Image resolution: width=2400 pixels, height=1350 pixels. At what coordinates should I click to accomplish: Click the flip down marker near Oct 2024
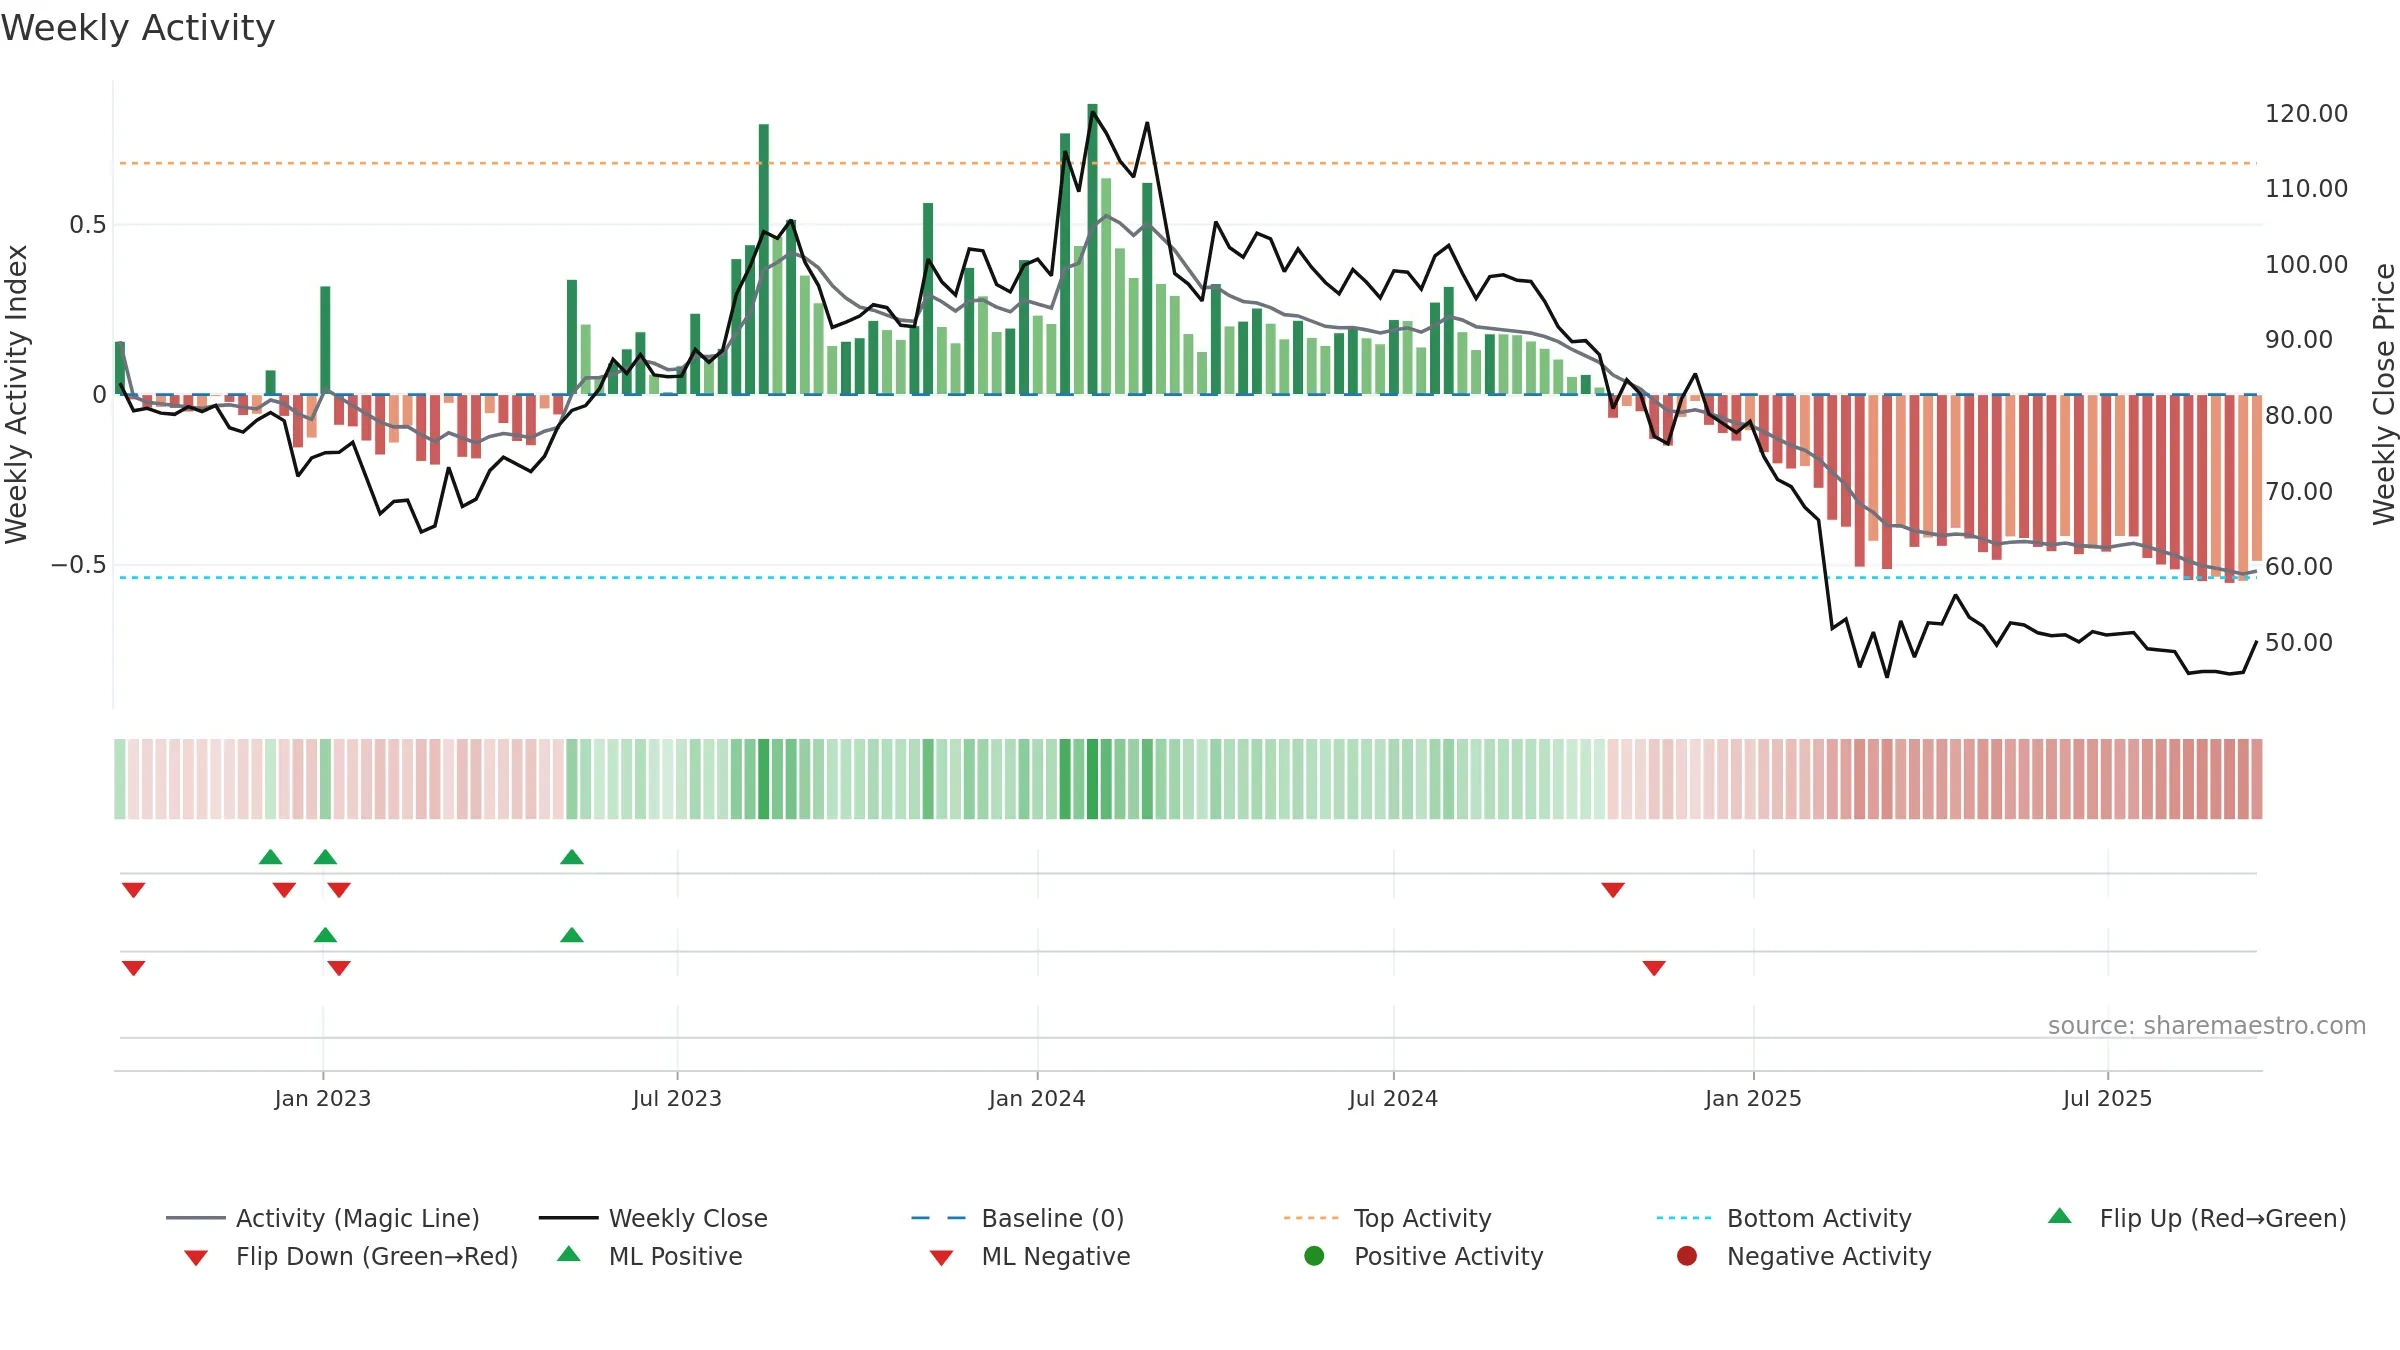1613,890
